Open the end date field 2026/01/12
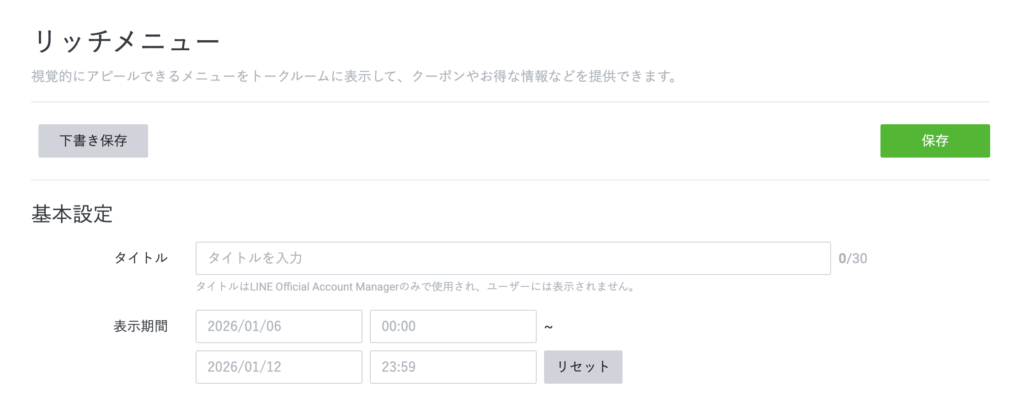This screenshot has width=1024, height=402. tap(279, 366)
